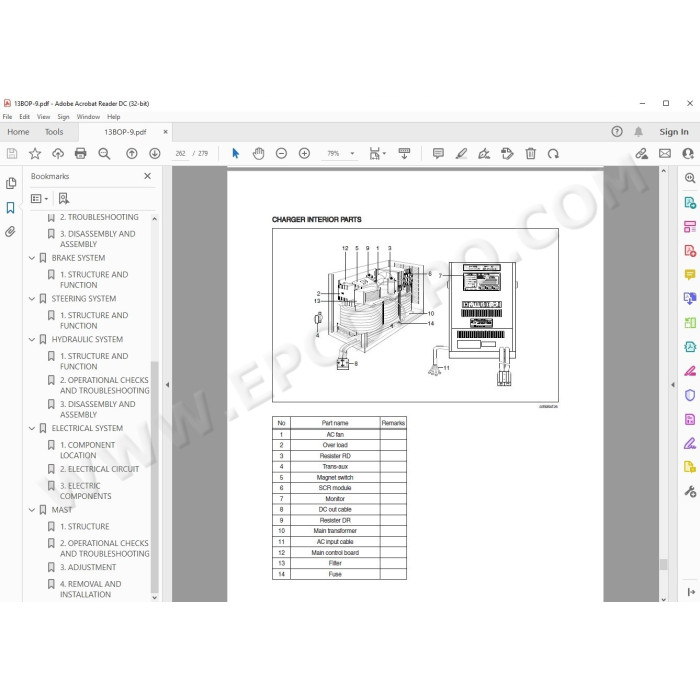Click the upload to cloud icon
This screenshot has height=700, width=700.
coord(58,154)
